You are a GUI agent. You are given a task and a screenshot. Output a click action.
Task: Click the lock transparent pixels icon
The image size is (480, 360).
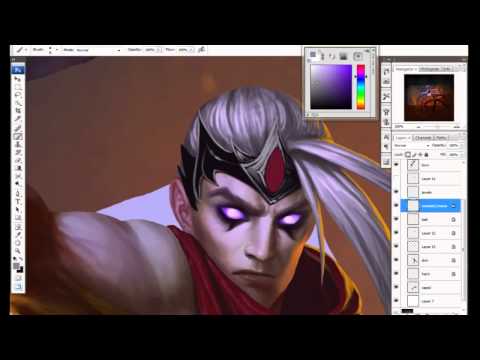click(x=408, y=154)
